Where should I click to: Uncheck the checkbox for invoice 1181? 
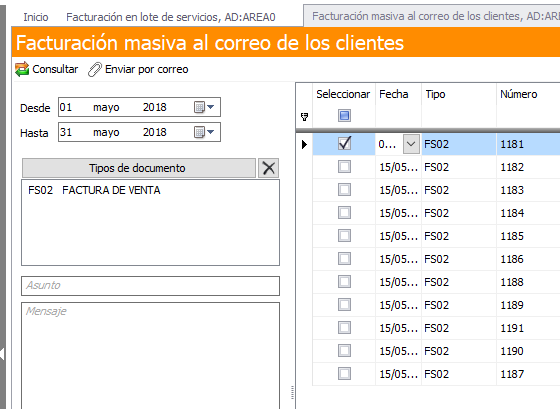click(x=344, y=144)
